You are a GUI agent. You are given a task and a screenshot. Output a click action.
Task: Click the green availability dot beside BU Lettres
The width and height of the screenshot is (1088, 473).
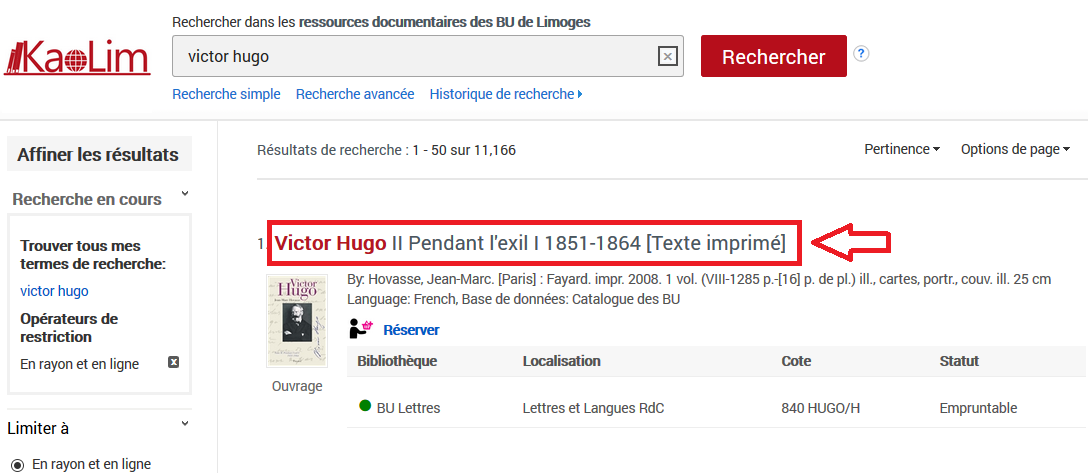click(x=365, y=407)
